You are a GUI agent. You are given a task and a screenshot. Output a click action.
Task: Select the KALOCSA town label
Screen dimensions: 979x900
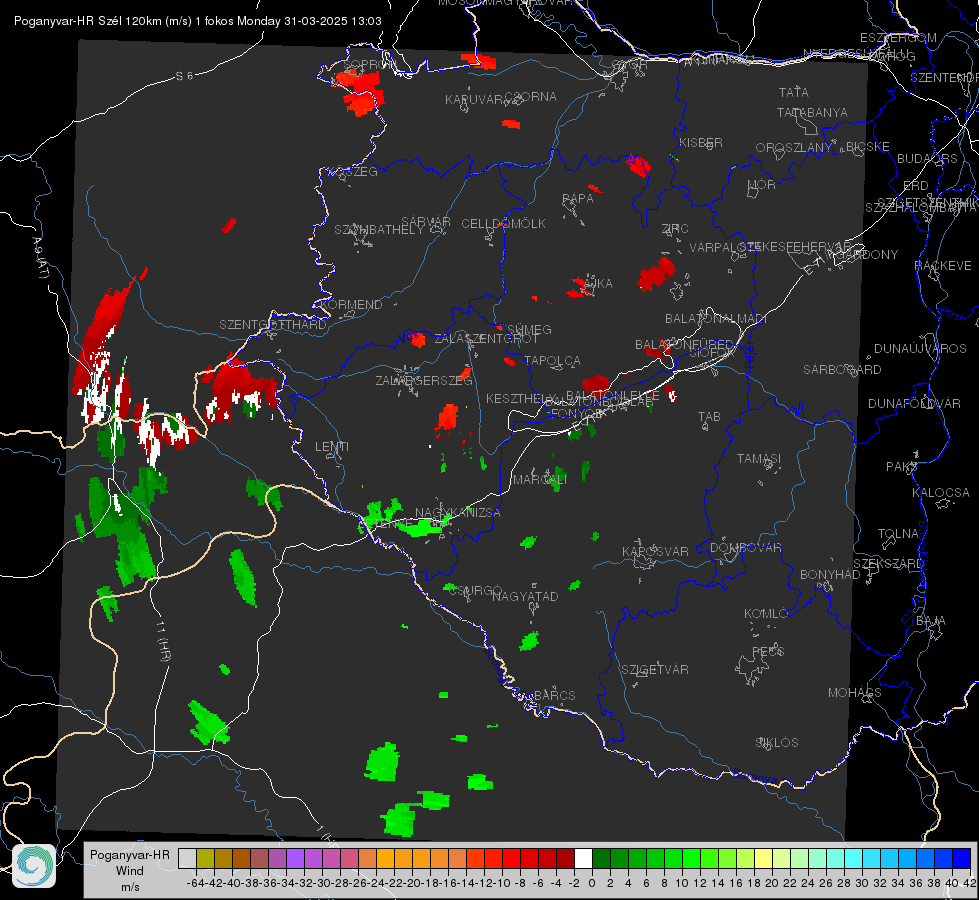point(941,493)
